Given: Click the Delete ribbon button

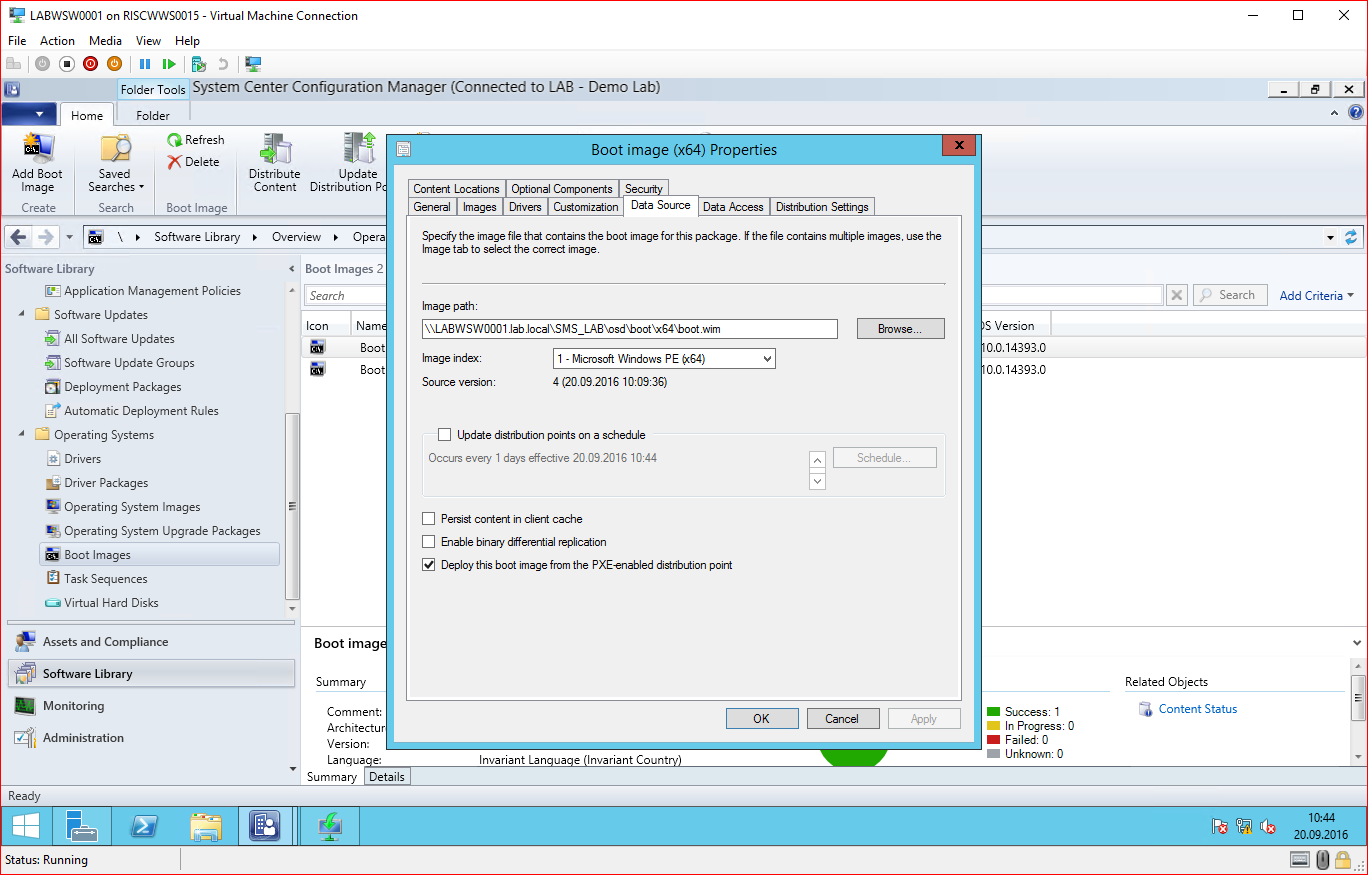Looking at the screenshot, I should click(194, 162).
